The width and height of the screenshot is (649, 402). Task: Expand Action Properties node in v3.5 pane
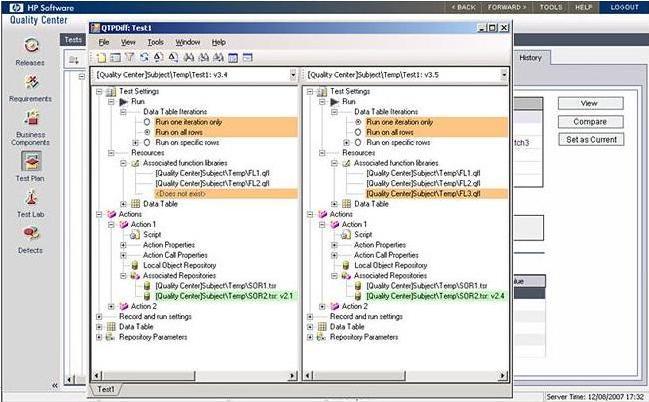(334, 245)
